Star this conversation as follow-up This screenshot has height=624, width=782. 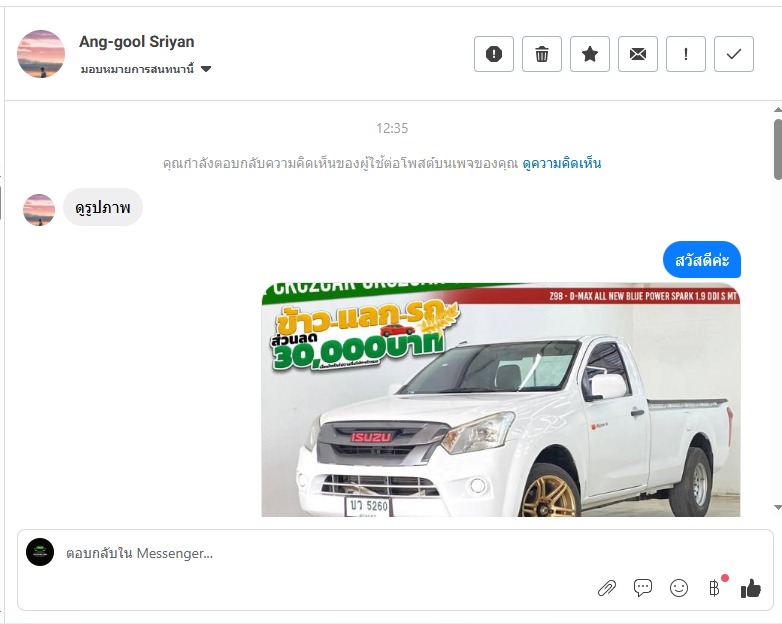(589, 54)
